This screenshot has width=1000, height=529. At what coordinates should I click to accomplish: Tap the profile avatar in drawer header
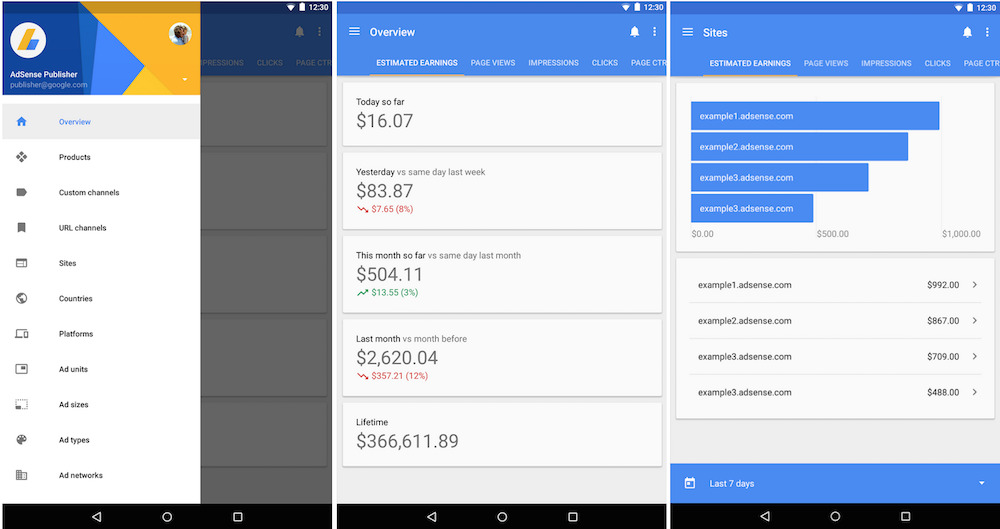coord(180,34)
